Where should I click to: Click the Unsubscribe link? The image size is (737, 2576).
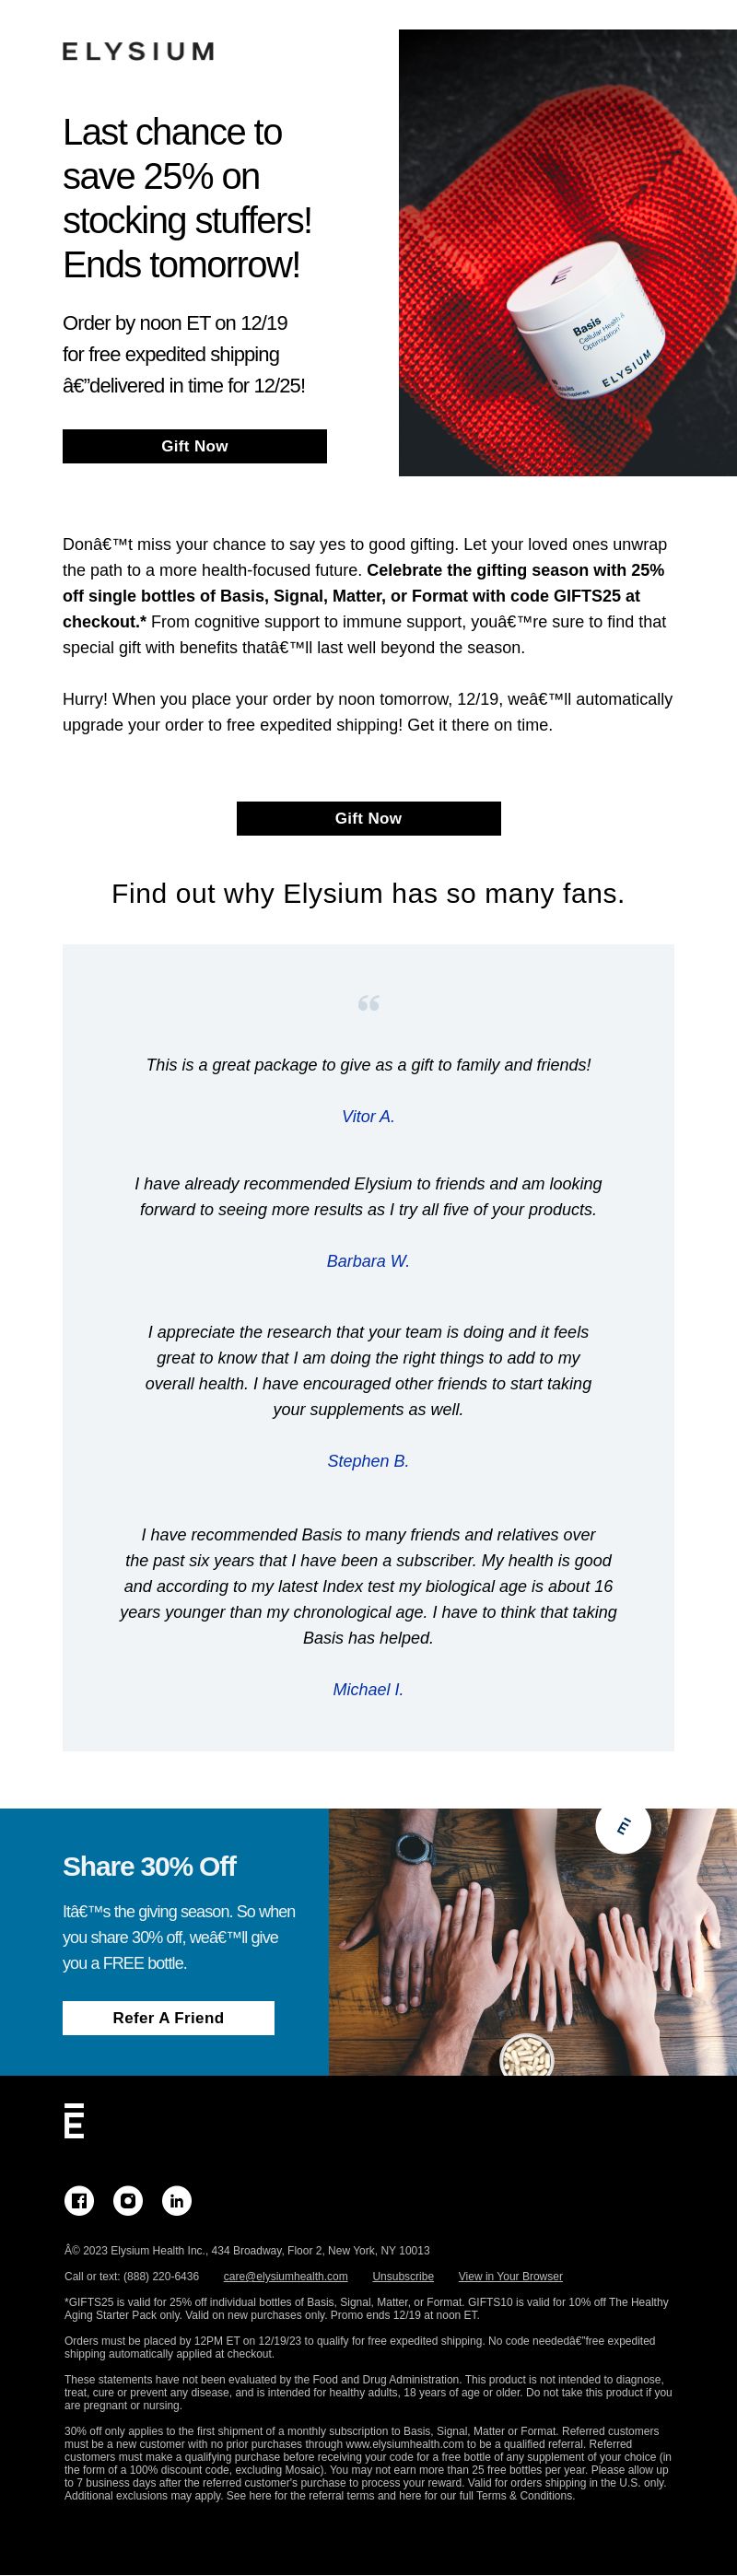403,2276
